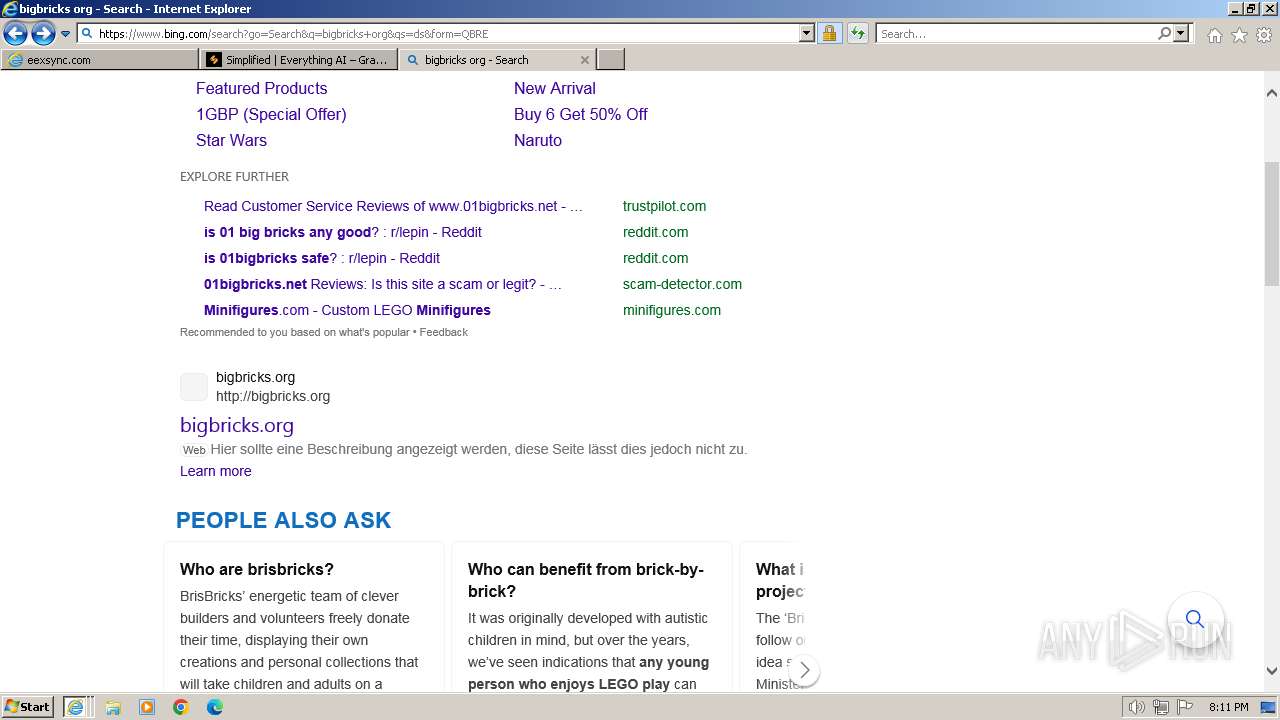Open the Minifigures.com Custom LEGO link
The image size is (1280, 720).
pos(347,310)
